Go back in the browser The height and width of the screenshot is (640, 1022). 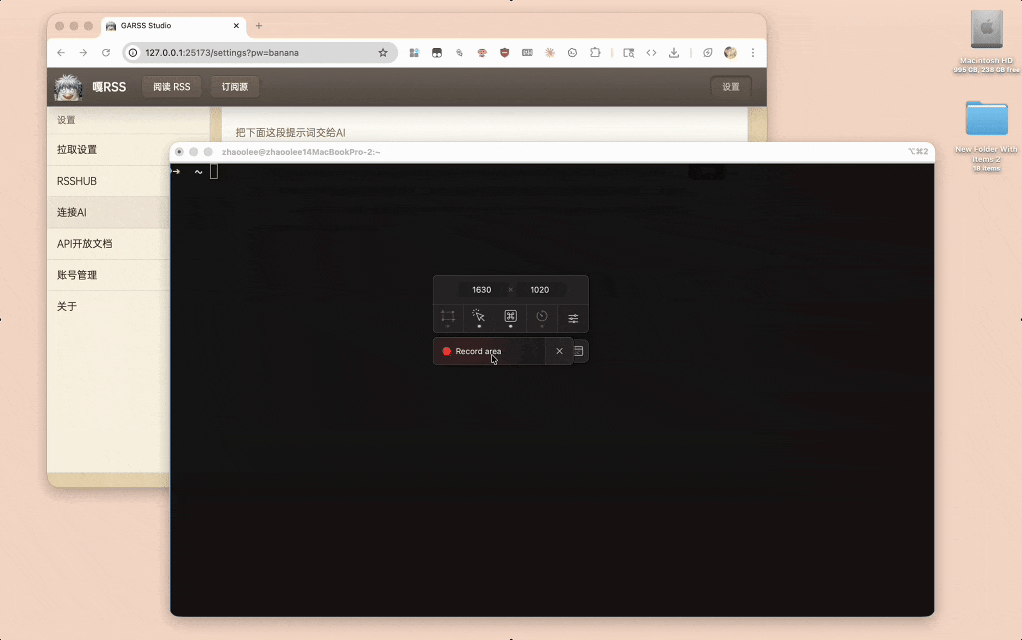click(61, 53)
